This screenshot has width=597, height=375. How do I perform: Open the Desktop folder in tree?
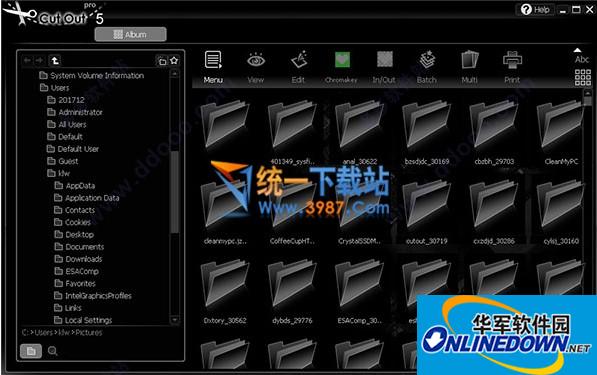[74, 234]
